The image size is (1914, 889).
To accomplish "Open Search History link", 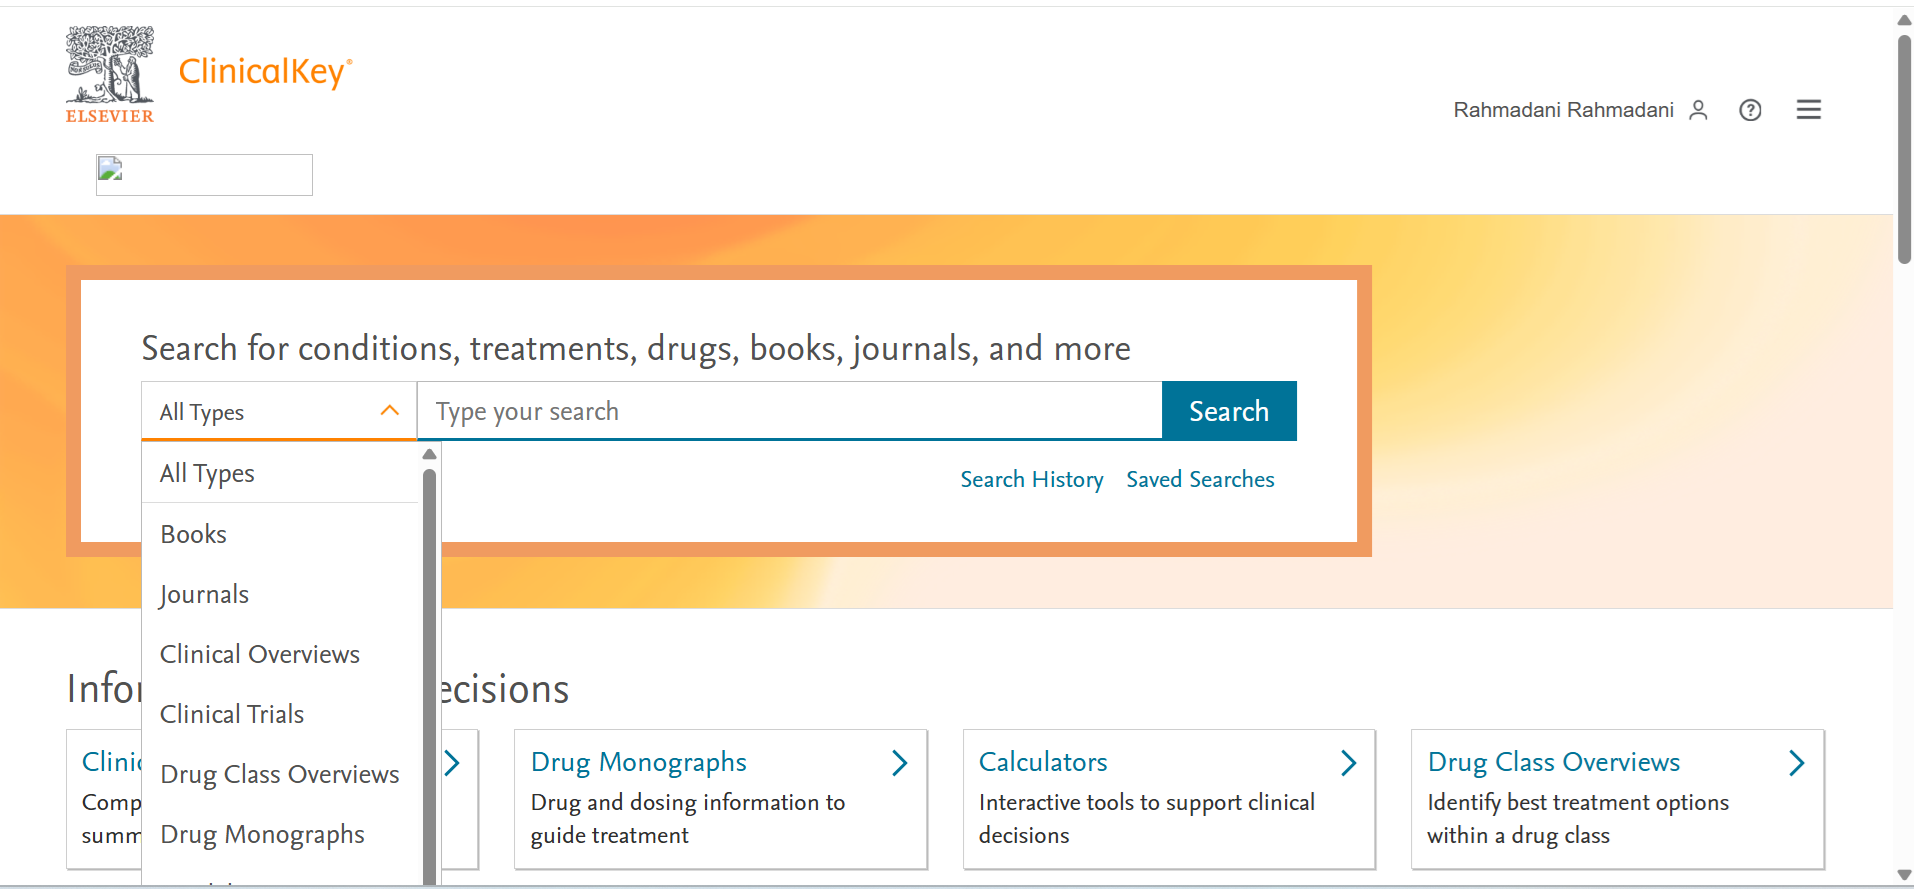I will coord(1032,479).
